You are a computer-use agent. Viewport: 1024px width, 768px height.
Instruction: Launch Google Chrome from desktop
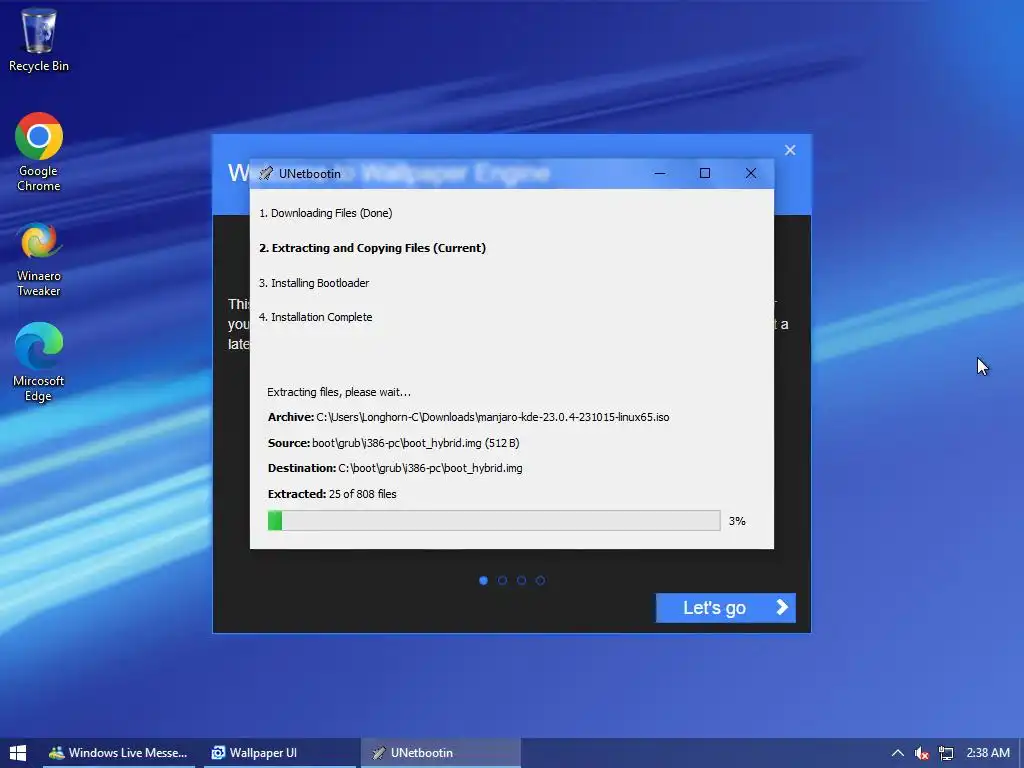tap(39, 152)
